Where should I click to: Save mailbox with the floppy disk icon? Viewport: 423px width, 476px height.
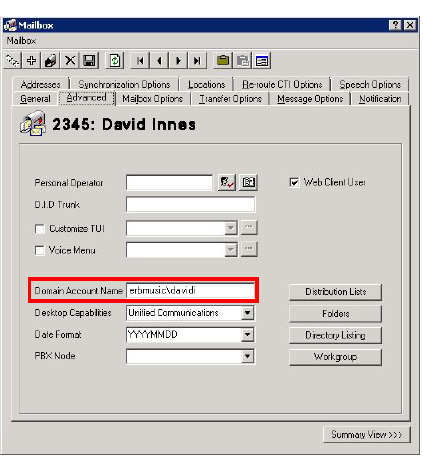coord(89,61)
